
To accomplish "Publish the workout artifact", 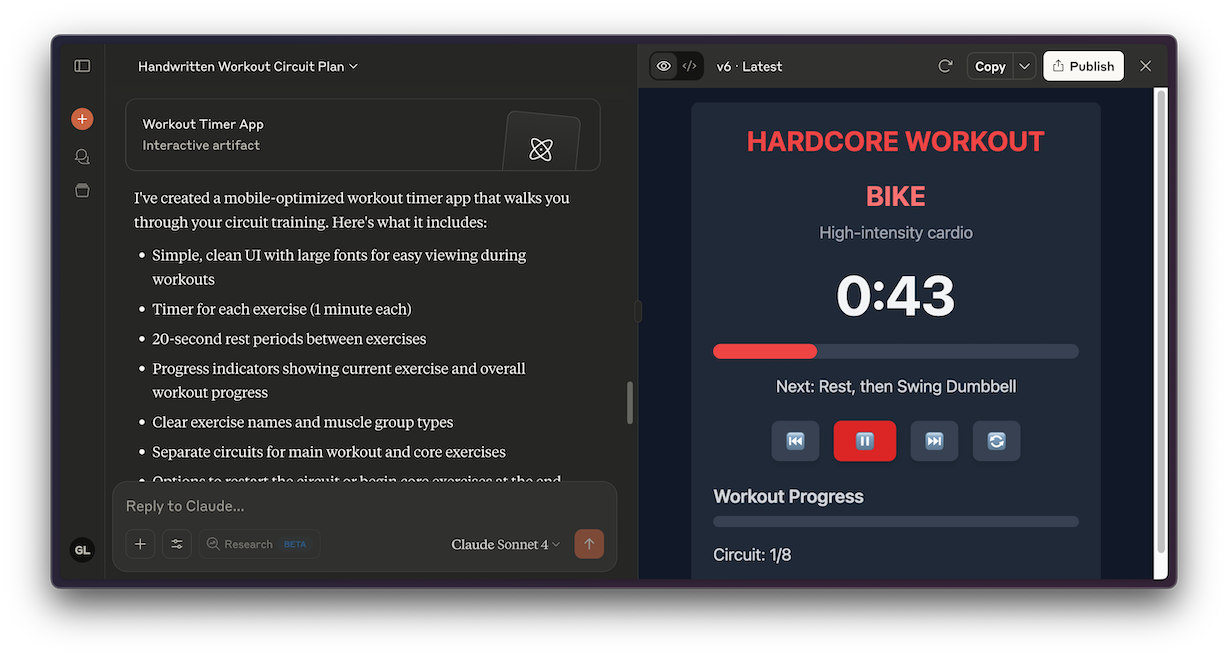I will click(x=1083, y=66).
